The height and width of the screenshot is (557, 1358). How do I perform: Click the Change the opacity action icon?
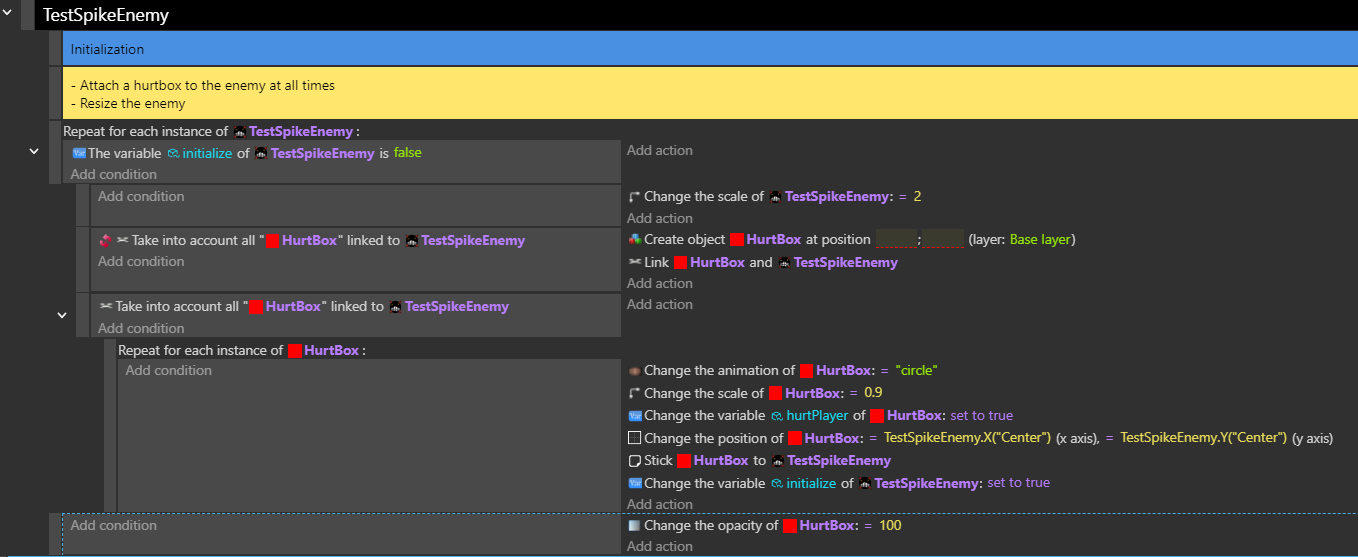click(634, 526)
